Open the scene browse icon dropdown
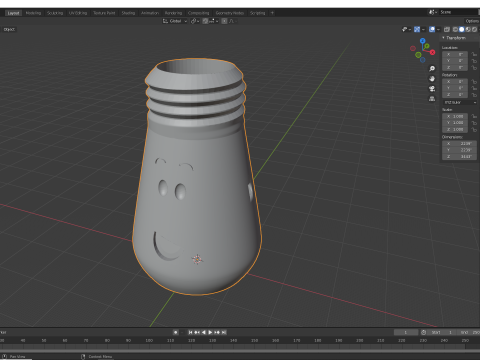 tap(433, 12)
